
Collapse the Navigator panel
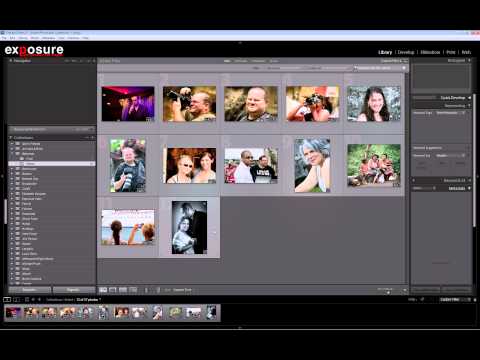click(11, 61)
